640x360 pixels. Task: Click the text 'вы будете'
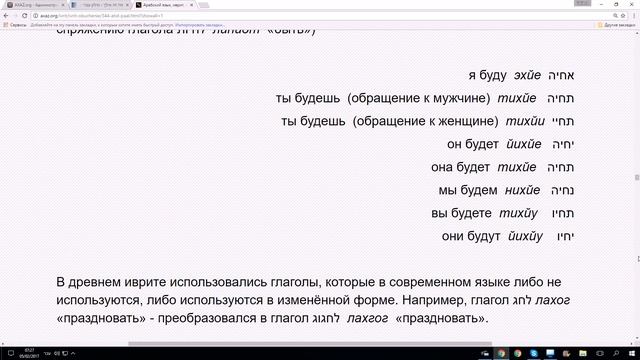pos(461,213)
